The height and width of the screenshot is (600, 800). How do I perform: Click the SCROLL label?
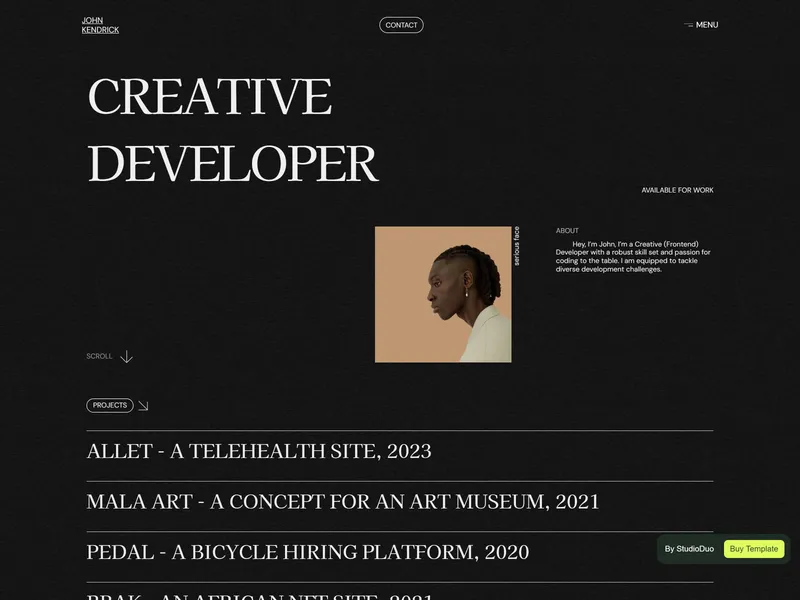coord(99,356)
